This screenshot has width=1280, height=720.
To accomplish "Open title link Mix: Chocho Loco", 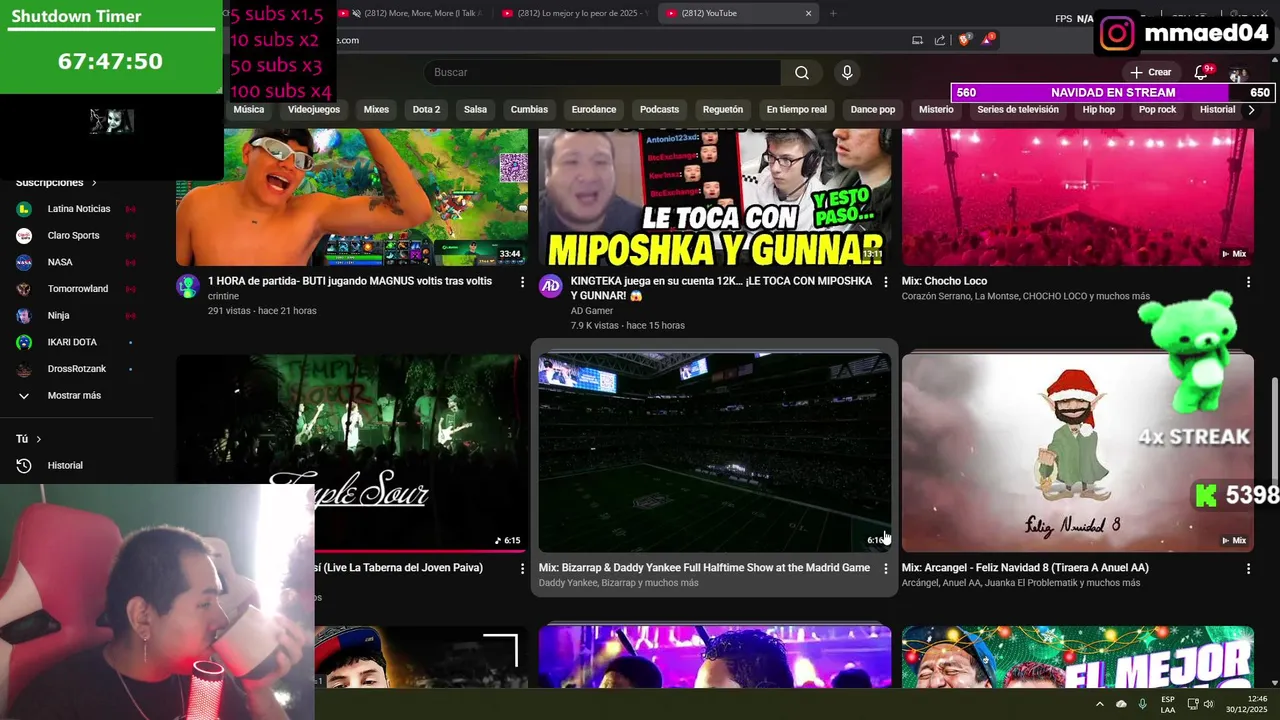I will click(944, 281).
